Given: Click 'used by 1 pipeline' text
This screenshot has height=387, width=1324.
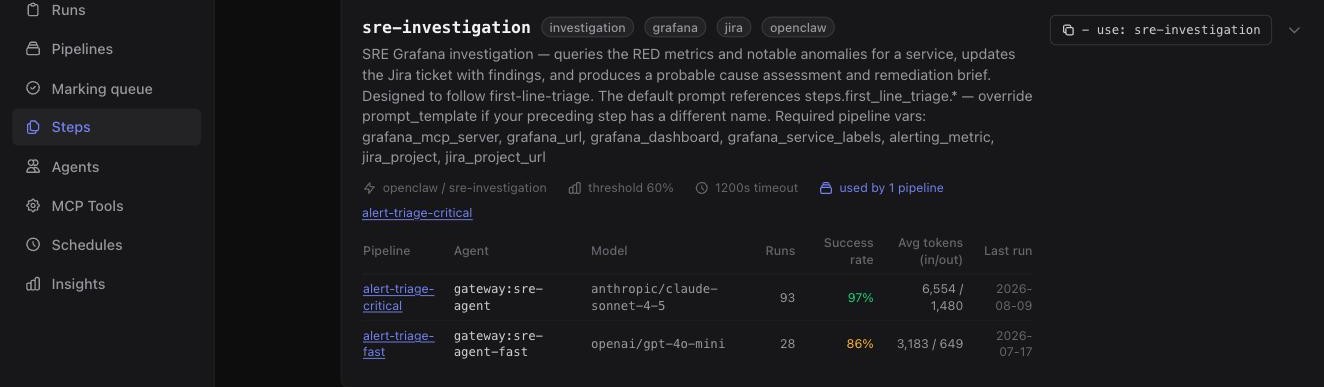Looking at the screenshot, I should coord(891,188).
